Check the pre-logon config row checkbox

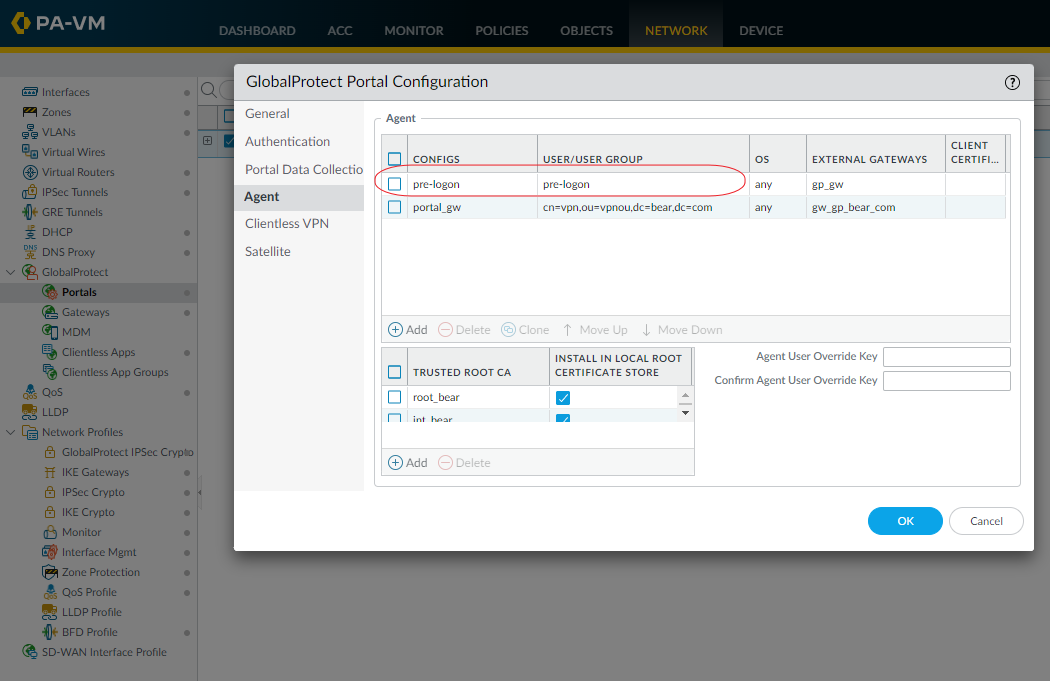(394, 184)
